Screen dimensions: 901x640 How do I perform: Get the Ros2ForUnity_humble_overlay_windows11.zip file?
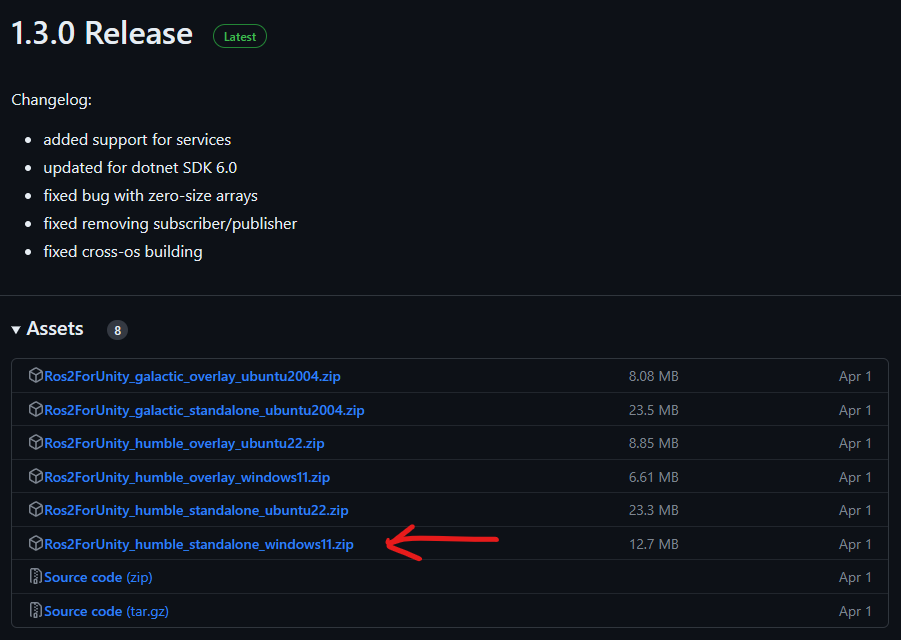187,477
